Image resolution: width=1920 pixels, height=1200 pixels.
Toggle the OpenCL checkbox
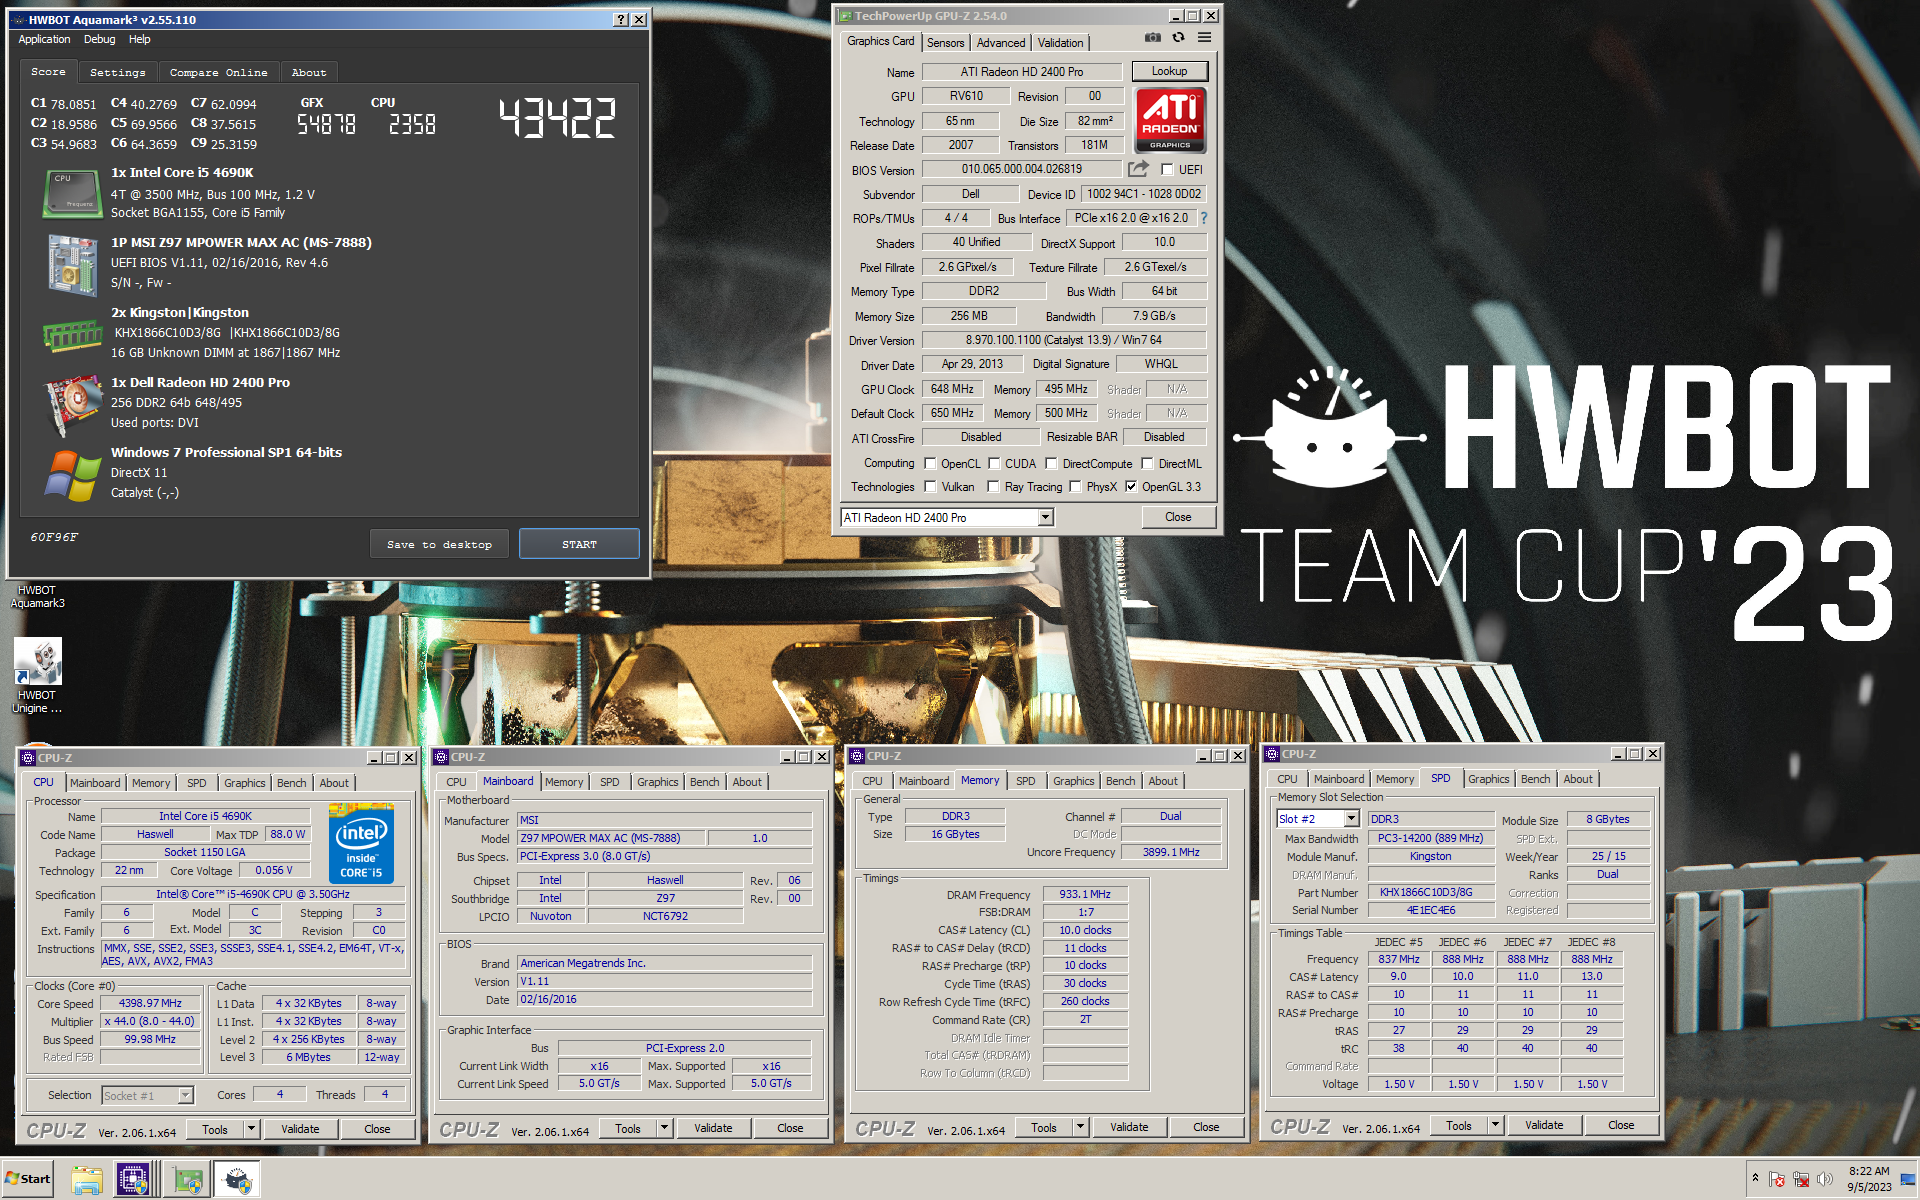point(930,464)
